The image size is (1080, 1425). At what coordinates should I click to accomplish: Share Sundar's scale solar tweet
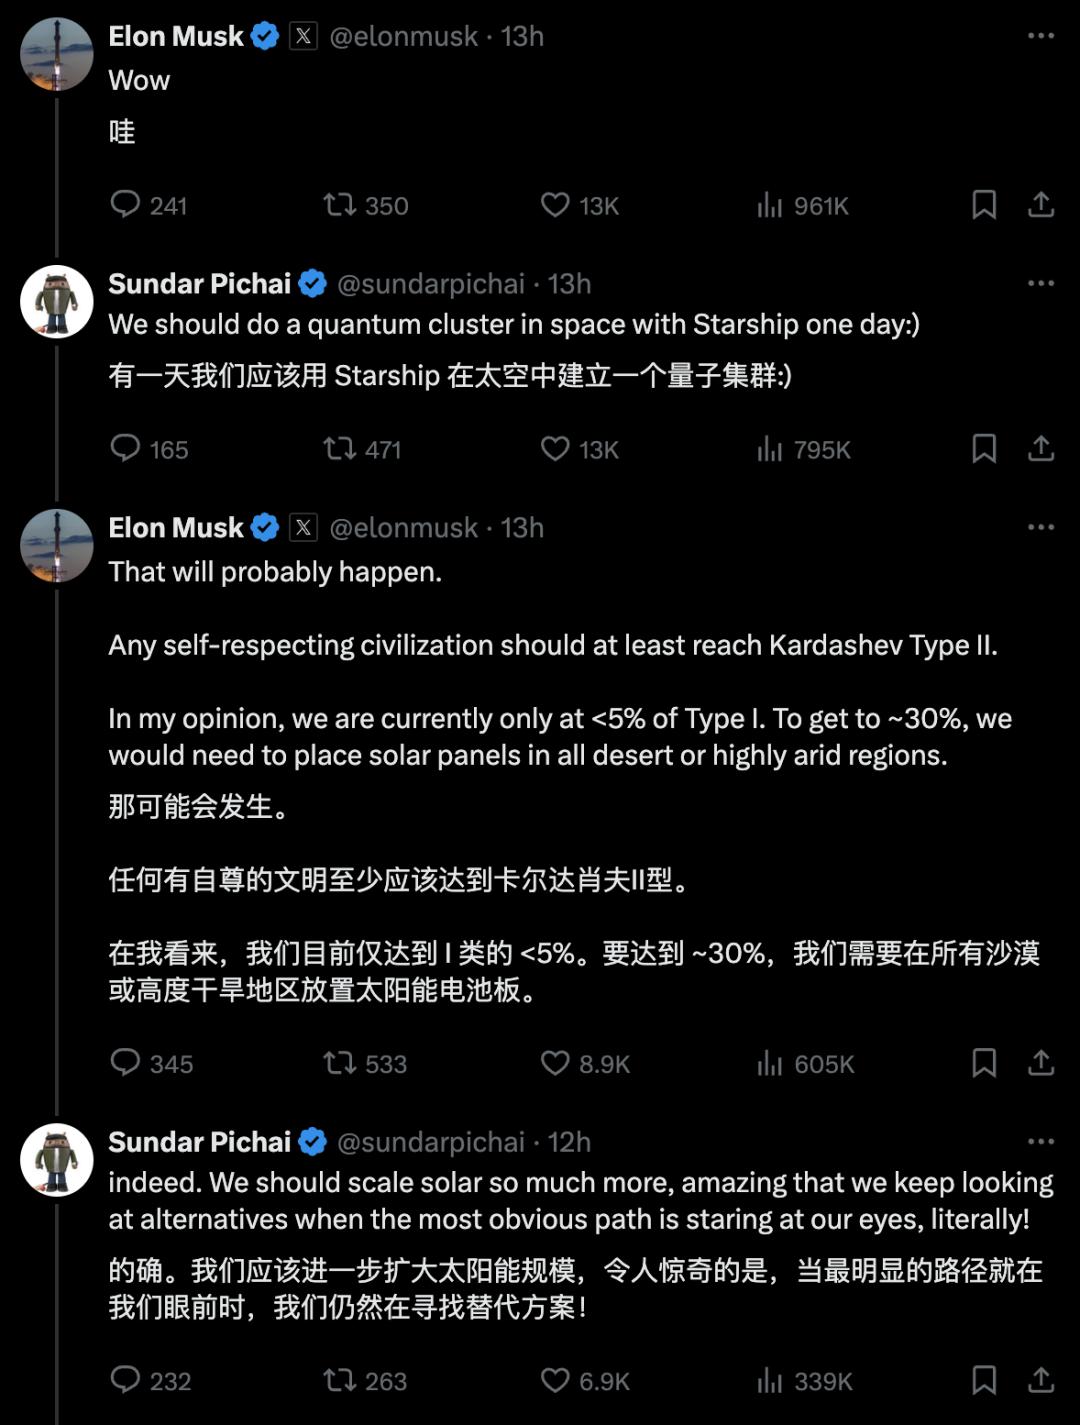1041,1381
